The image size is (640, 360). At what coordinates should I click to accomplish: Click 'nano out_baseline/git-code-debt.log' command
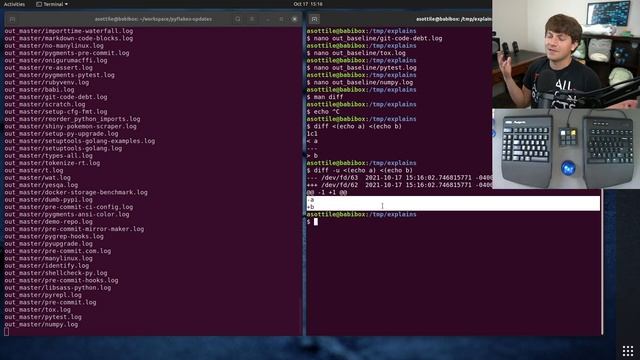tap(378, 38)
